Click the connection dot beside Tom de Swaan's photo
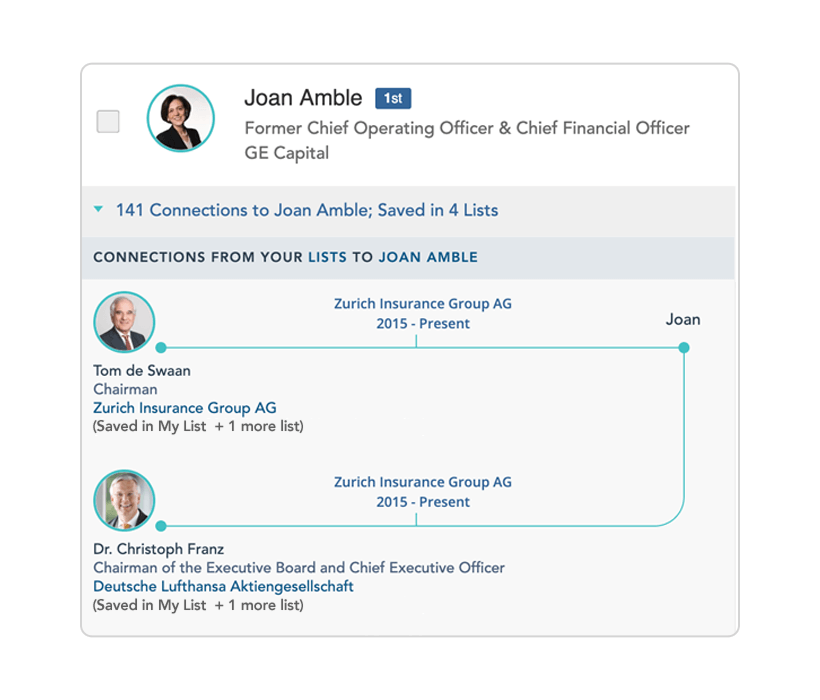Viewport: 820px width, 700px height. (x=160, y=346)
